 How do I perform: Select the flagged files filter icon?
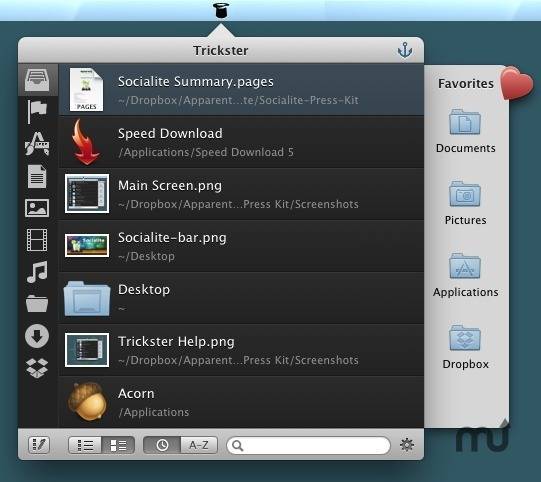37,111
